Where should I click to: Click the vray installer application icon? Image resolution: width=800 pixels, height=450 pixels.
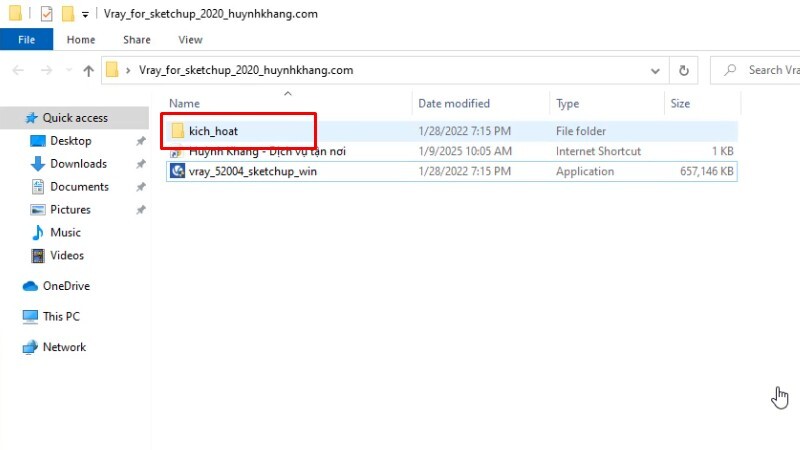pyautogui.click(x=177, y=171)
